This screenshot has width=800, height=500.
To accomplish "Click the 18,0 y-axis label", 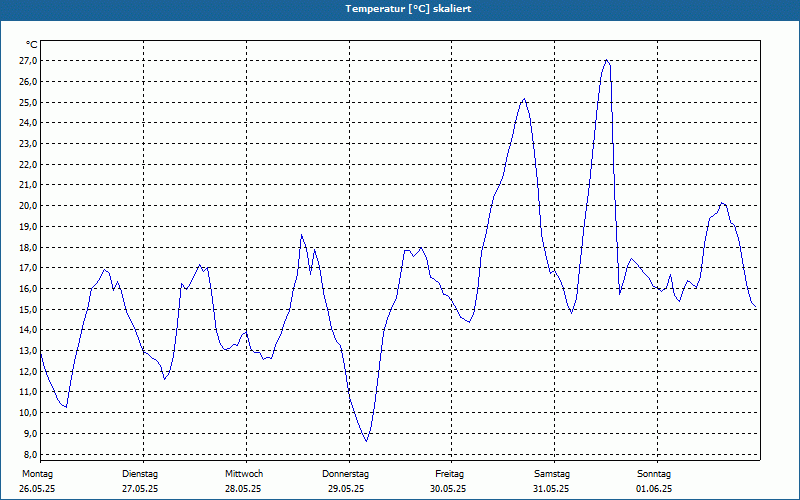I will tap(28, 247).
